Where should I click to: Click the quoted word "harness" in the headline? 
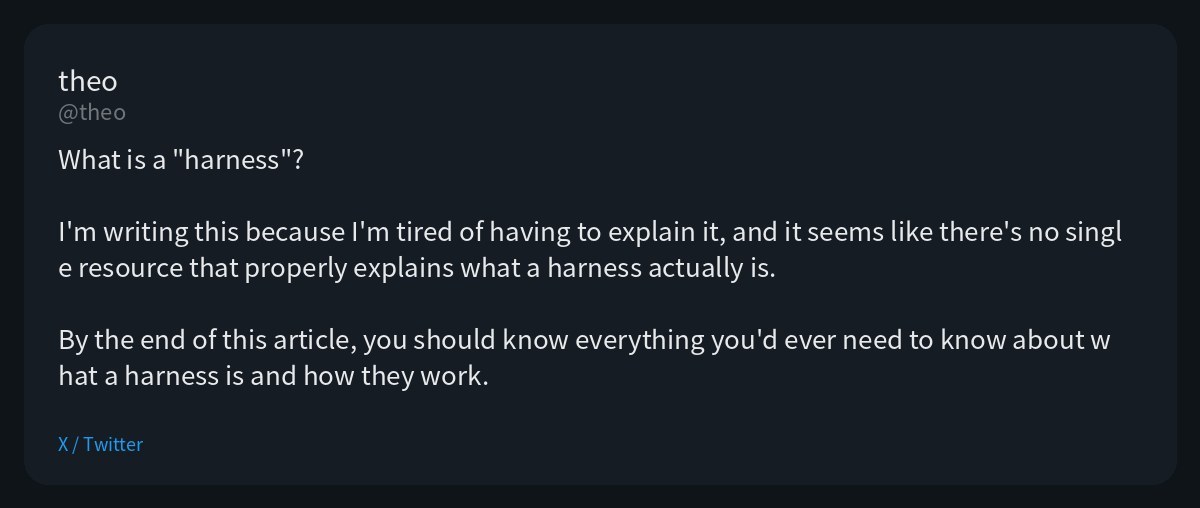230,159
